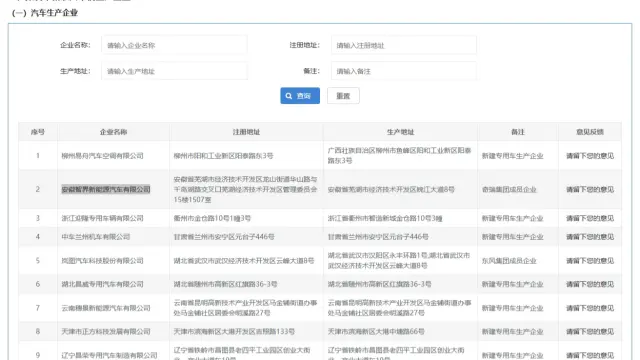Select company 柳州易舟汽车空调有限公司
The image size is (640, 360).
102,156
